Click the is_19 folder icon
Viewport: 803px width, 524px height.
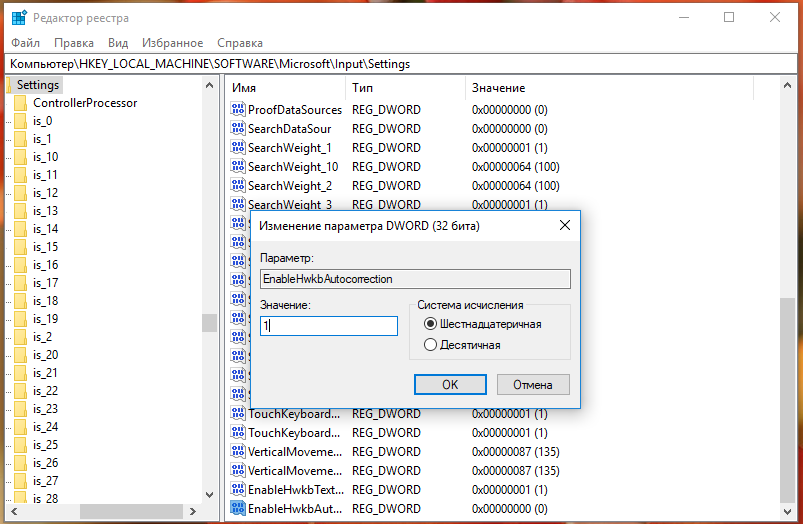(x=20, y=319)
